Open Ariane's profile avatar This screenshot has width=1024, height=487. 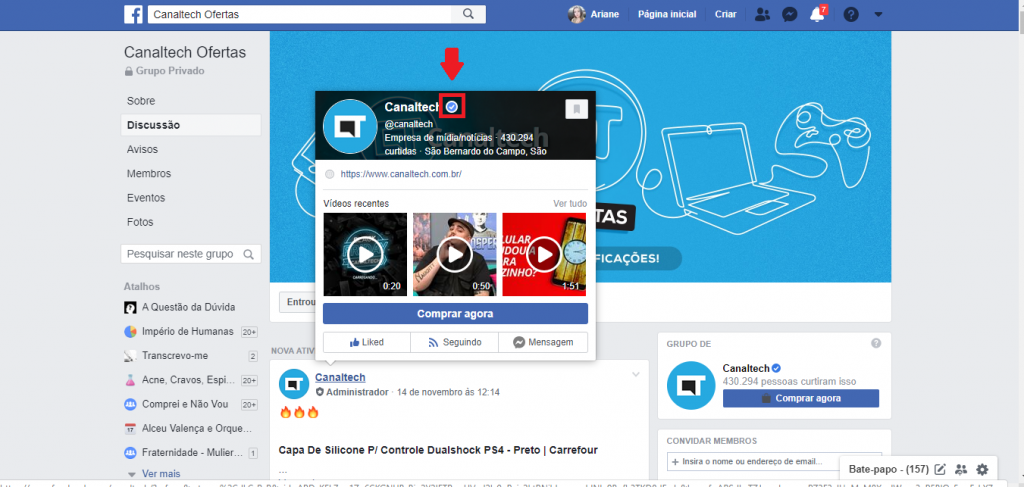[577, 14]
